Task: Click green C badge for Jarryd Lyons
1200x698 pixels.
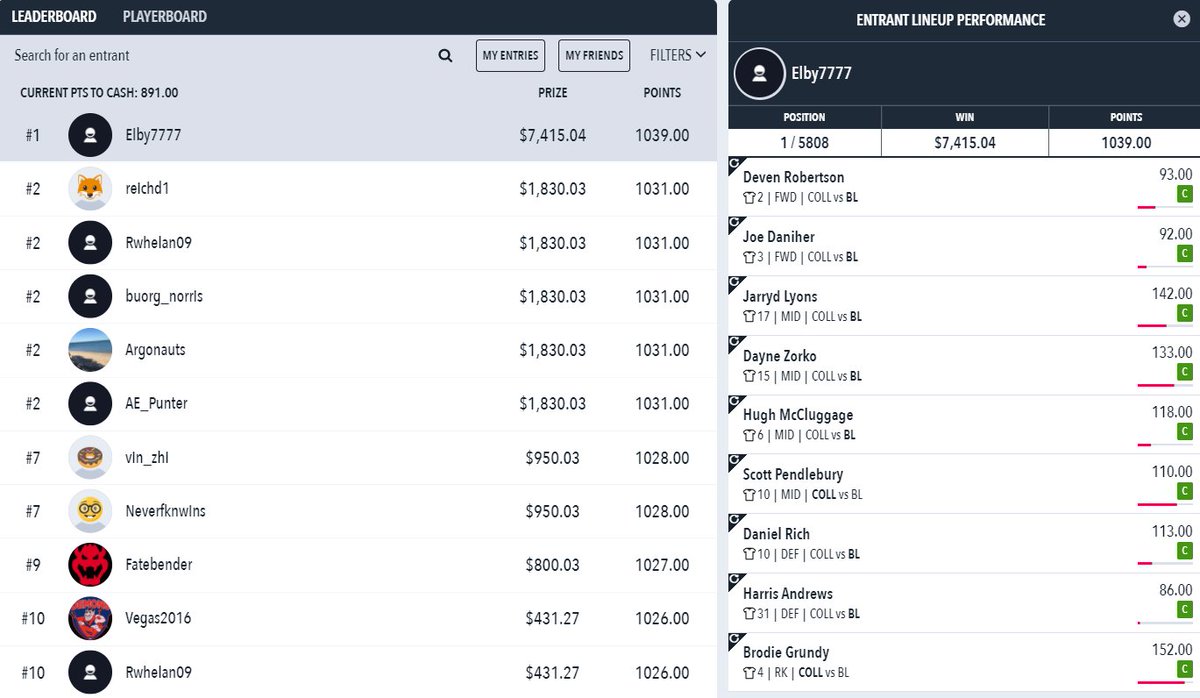Action: click(x=1185, y=313)
